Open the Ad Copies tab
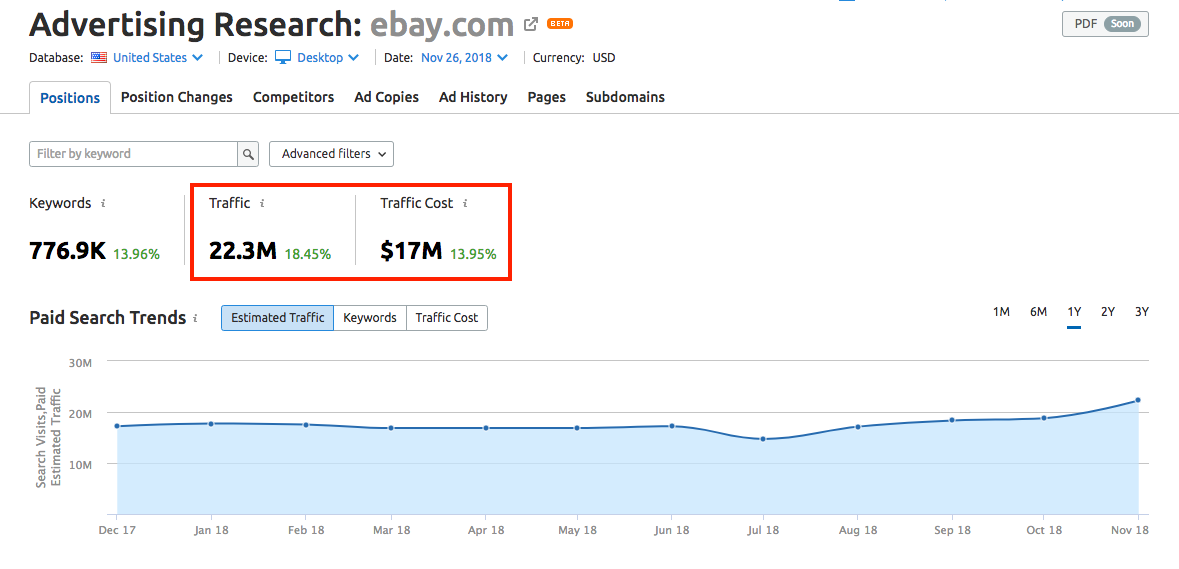Screen dimensions: 1179x569 (x=386, y=97)
